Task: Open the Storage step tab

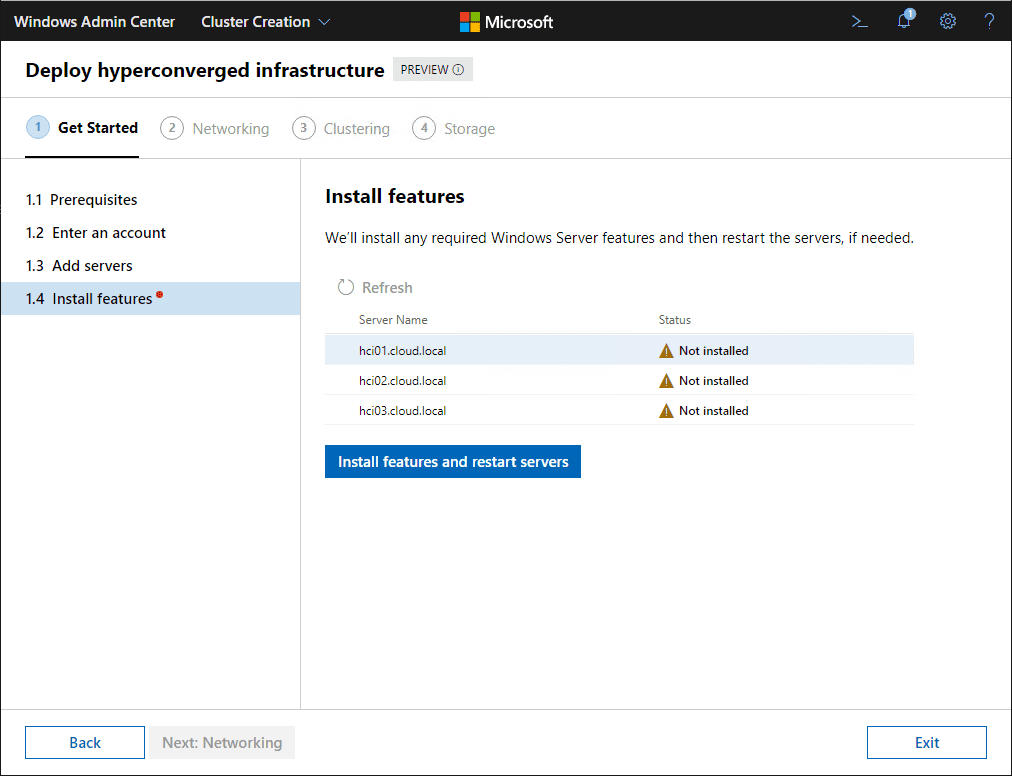Action: (454, 129)
